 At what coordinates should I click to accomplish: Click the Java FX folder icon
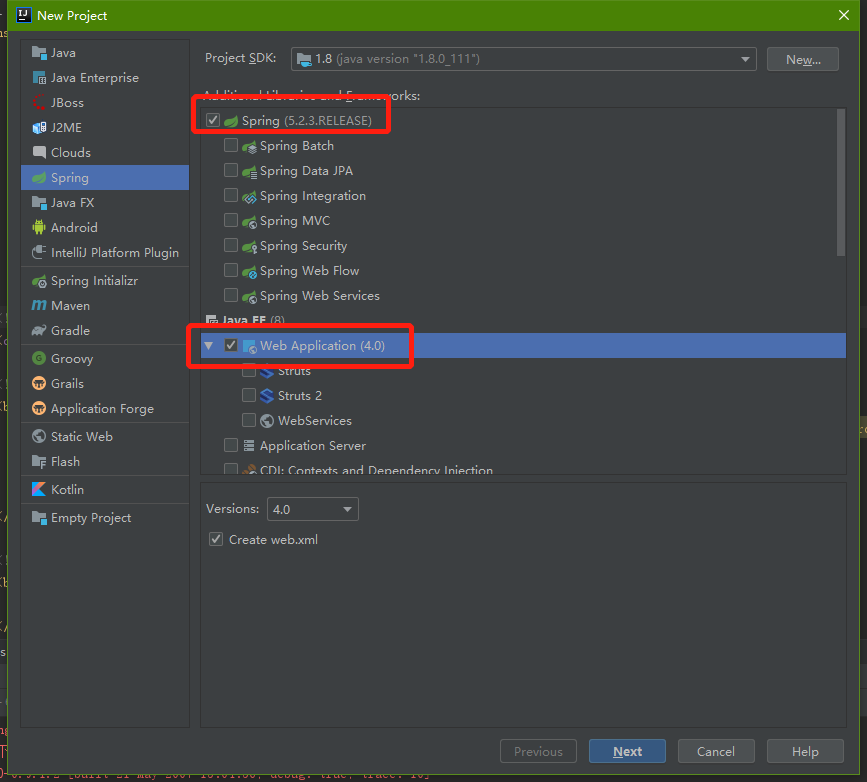pos(39,203)
